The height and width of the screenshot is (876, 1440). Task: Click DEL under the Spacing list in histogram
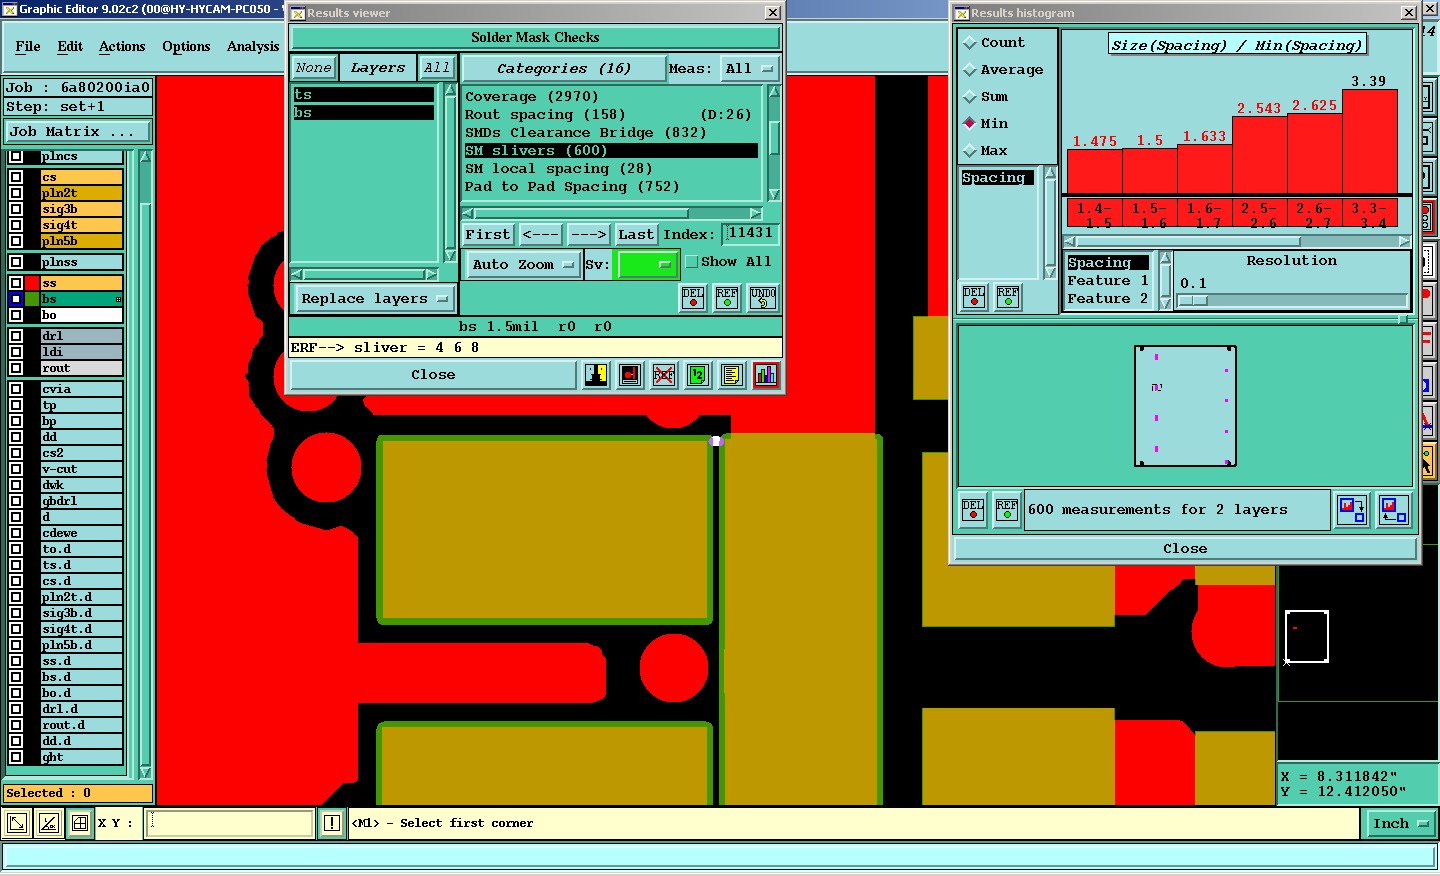(973, 297)
